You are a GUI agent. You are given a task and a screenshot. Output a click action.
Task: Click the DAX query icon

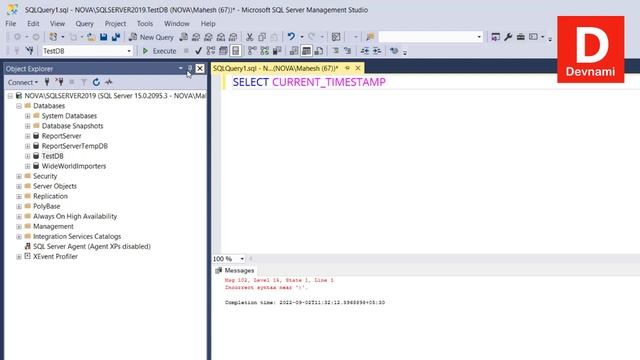point(233,37)
